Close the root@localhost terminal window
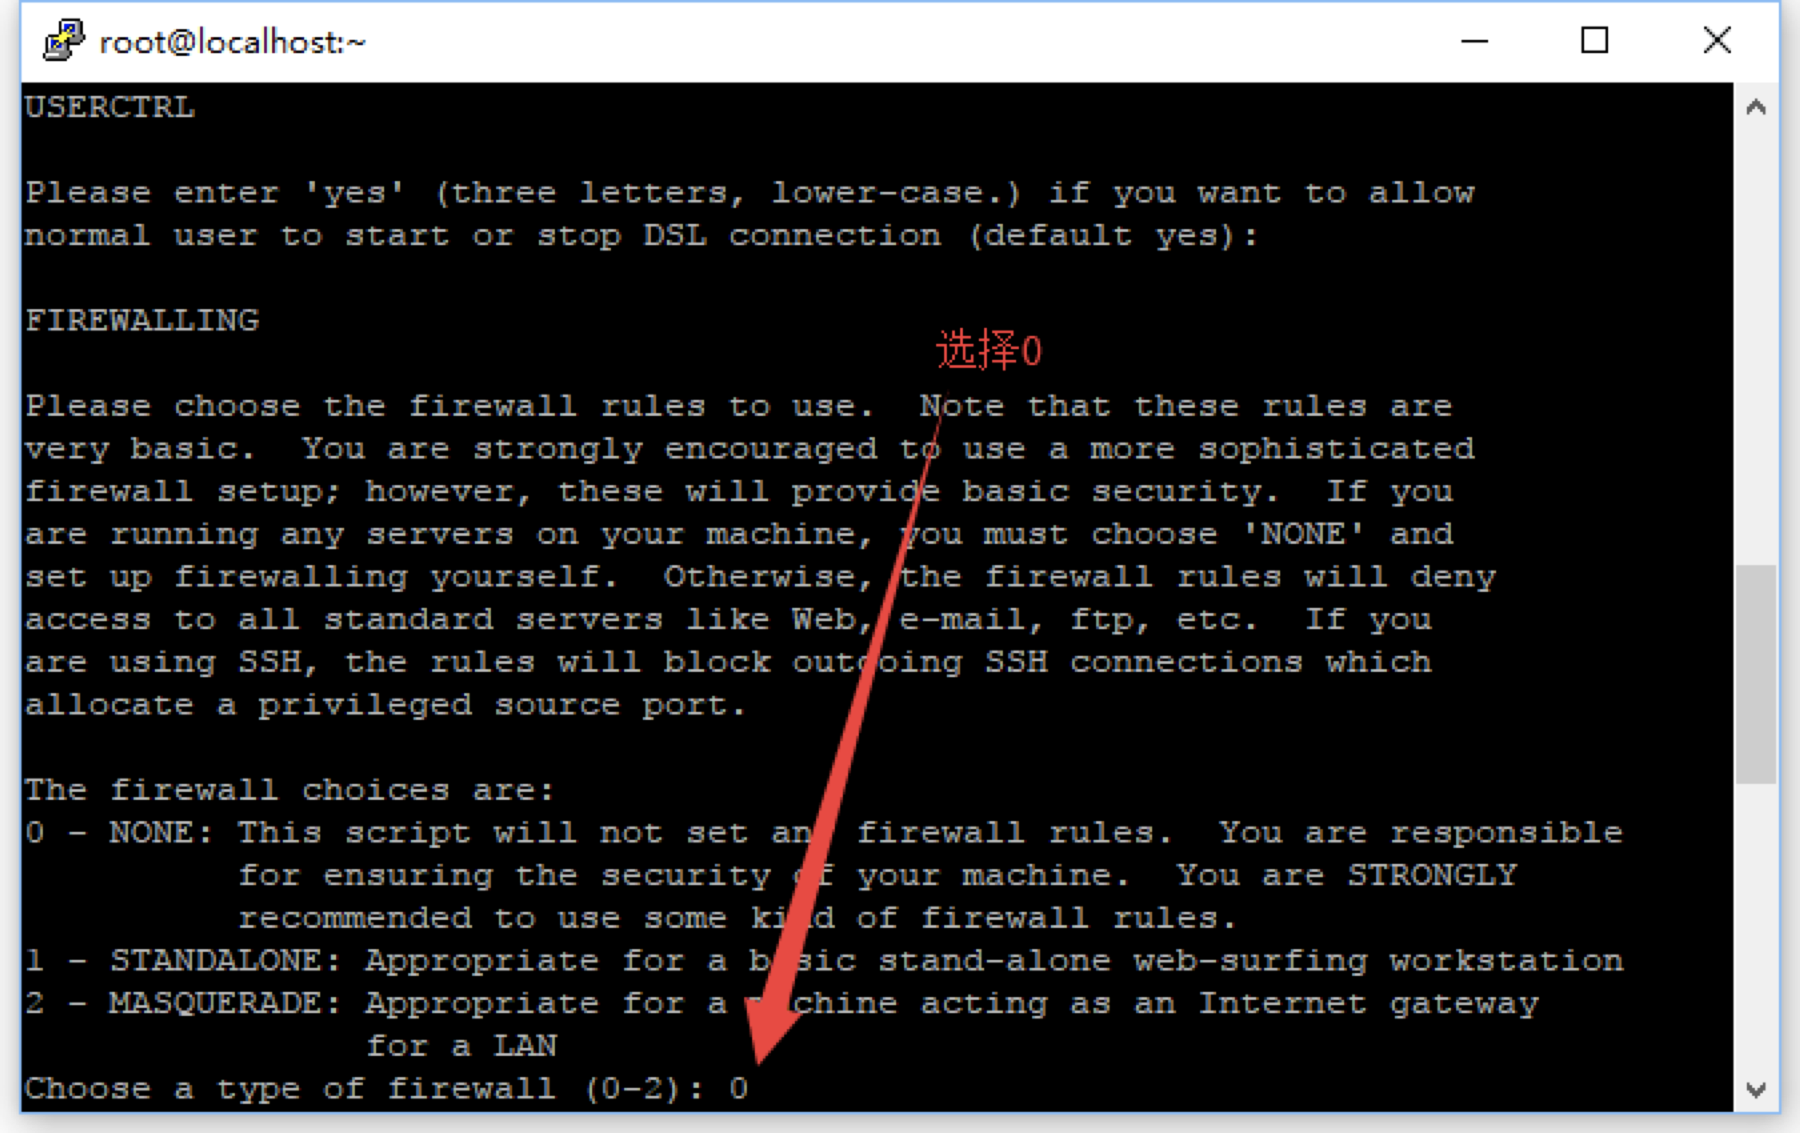 point(1716,41)
